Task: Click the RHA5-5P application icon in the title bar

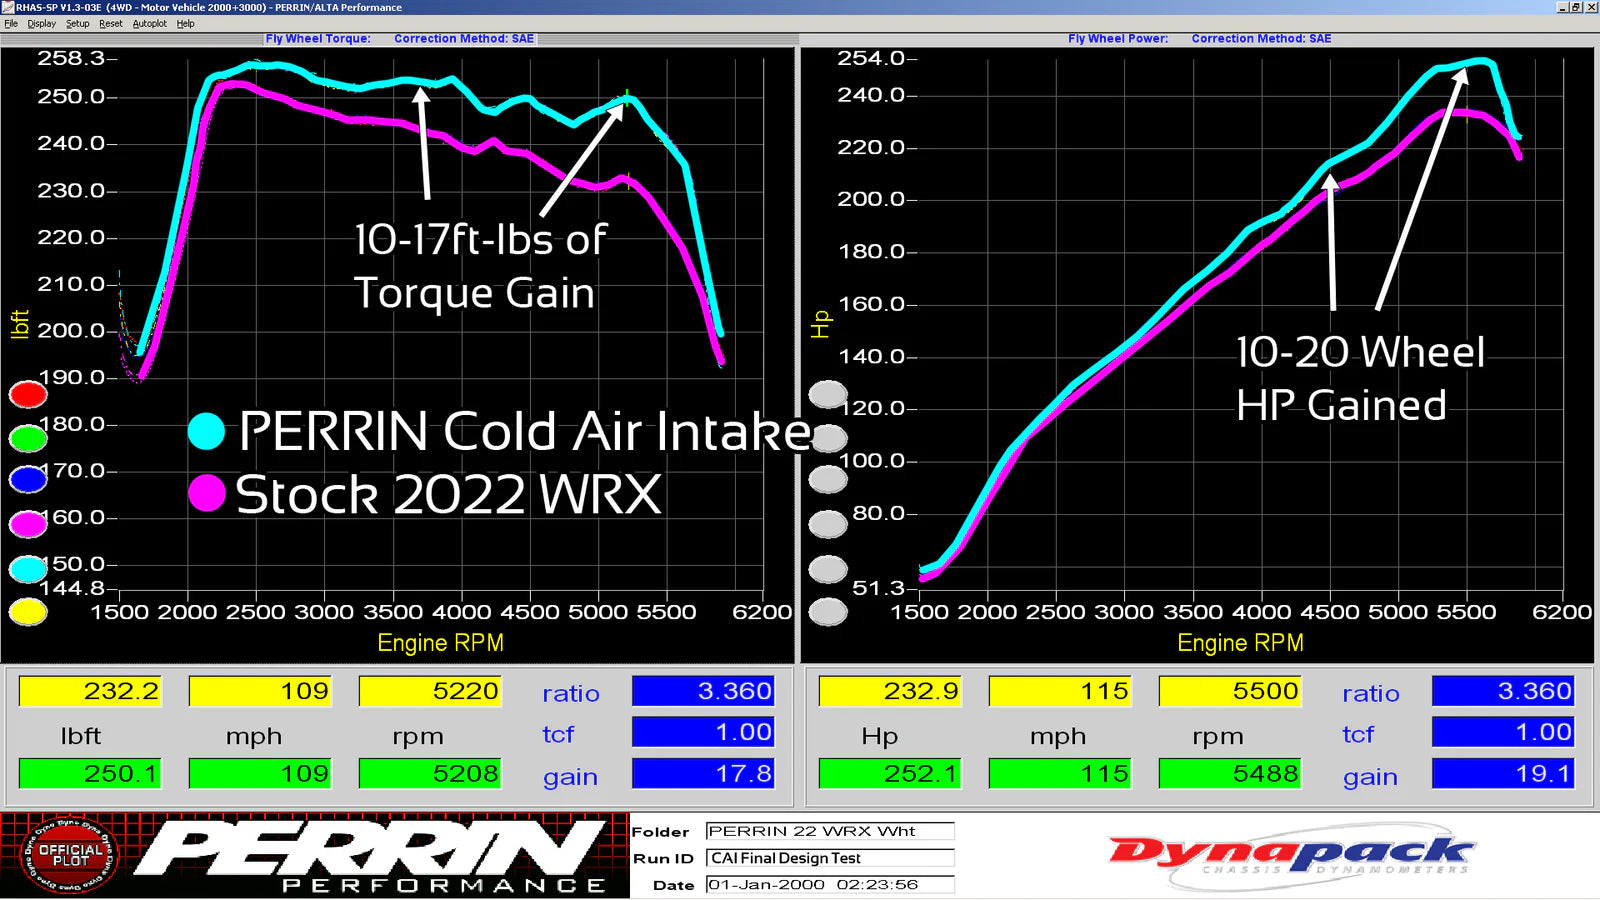Action: (x=8, y=7)
